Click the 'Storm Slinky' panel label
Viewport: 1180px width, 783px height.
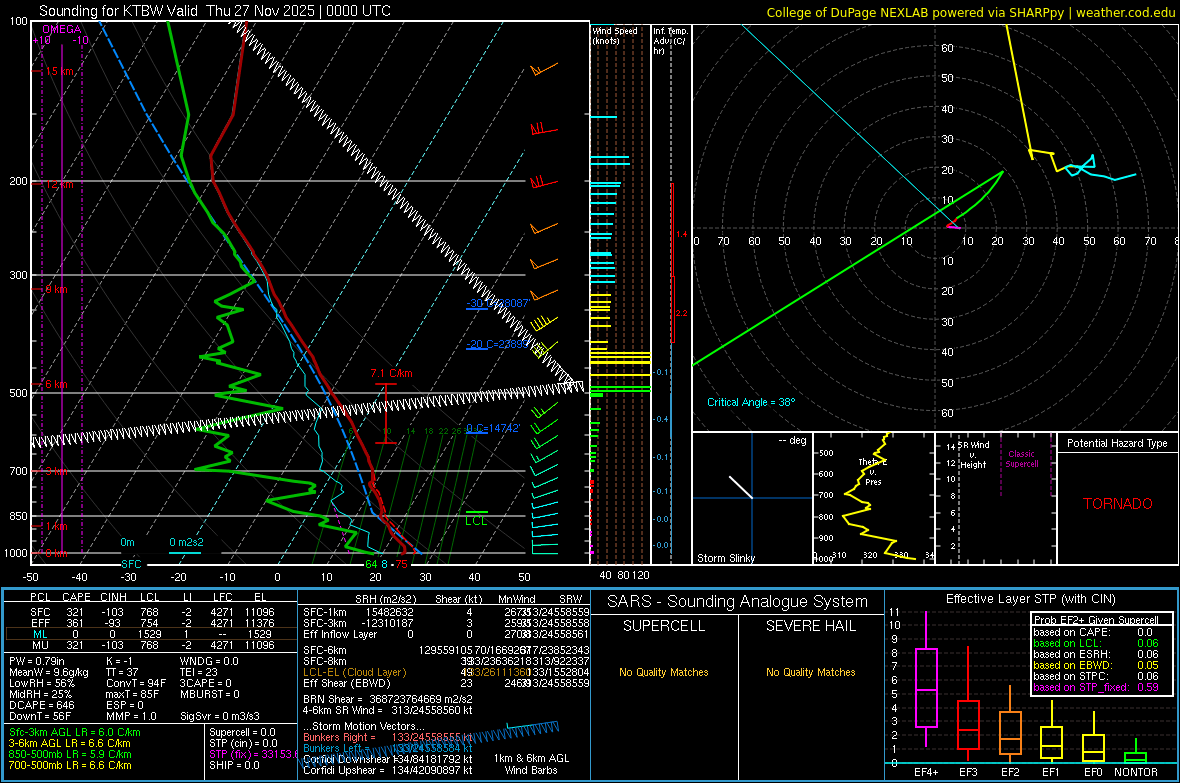[x=725, y=558]
